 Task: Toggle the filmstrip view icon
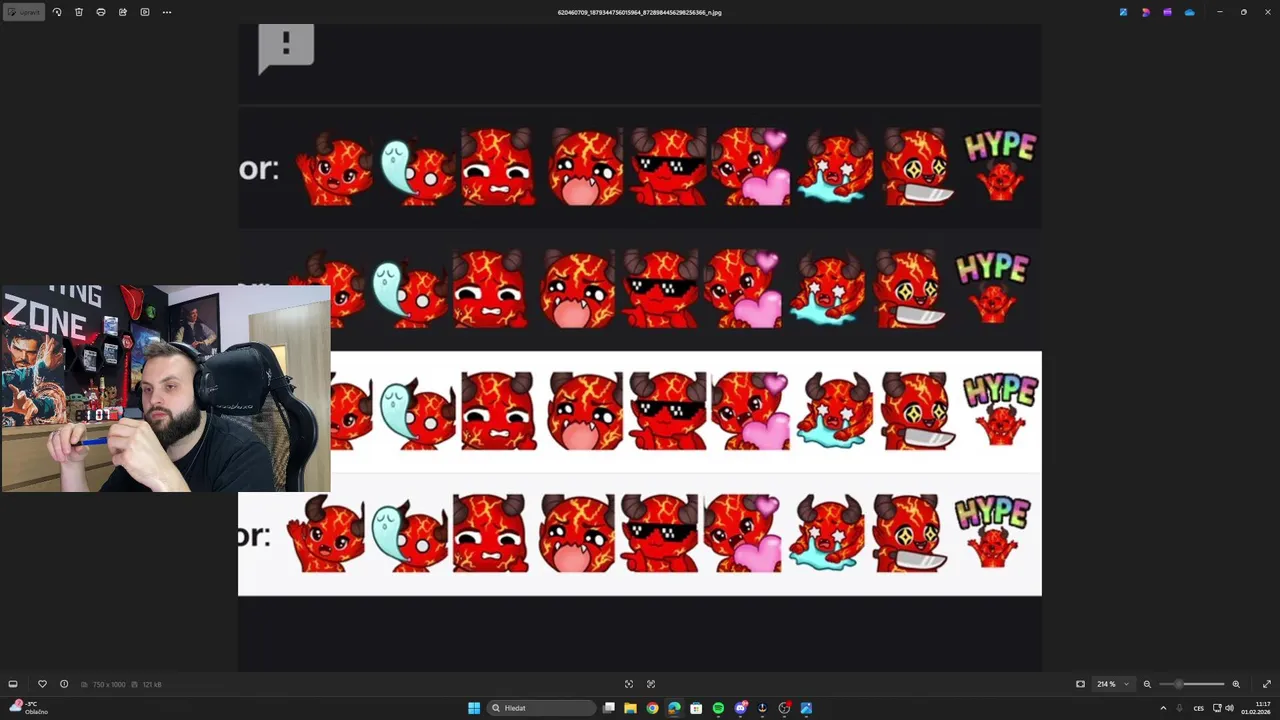click(13, 684)
